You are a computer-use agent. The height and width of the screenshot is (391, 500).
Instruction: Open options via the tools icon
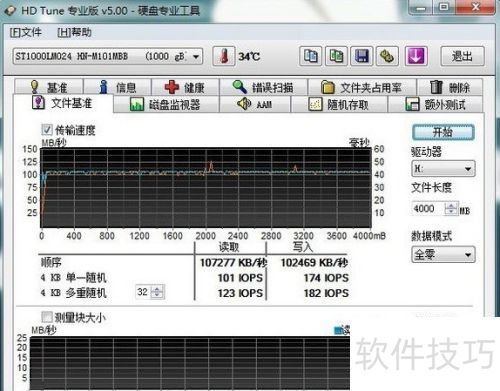pos(387,56)
